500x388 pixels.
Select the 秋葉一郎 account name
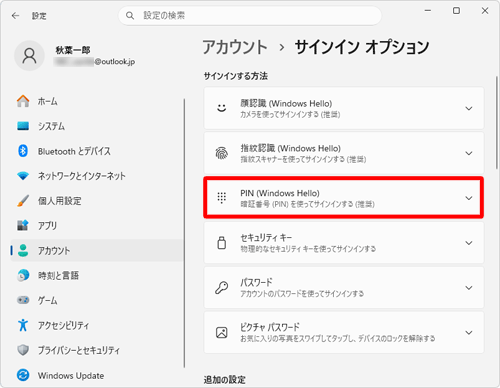click(x=73, y=50)
